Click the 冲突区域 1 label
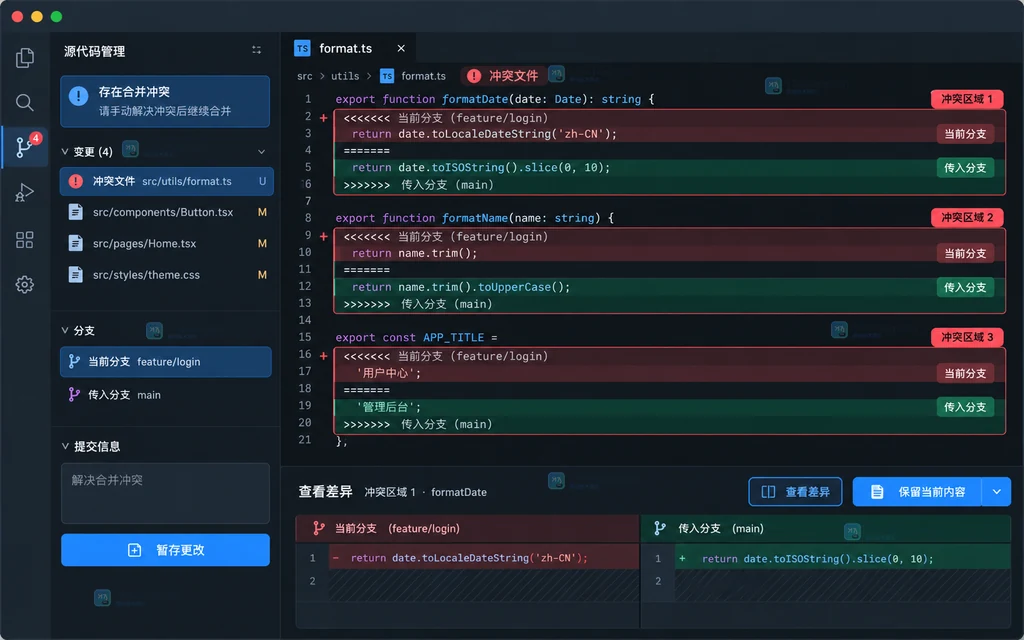 pyautogui.click(x=967, y=99)
